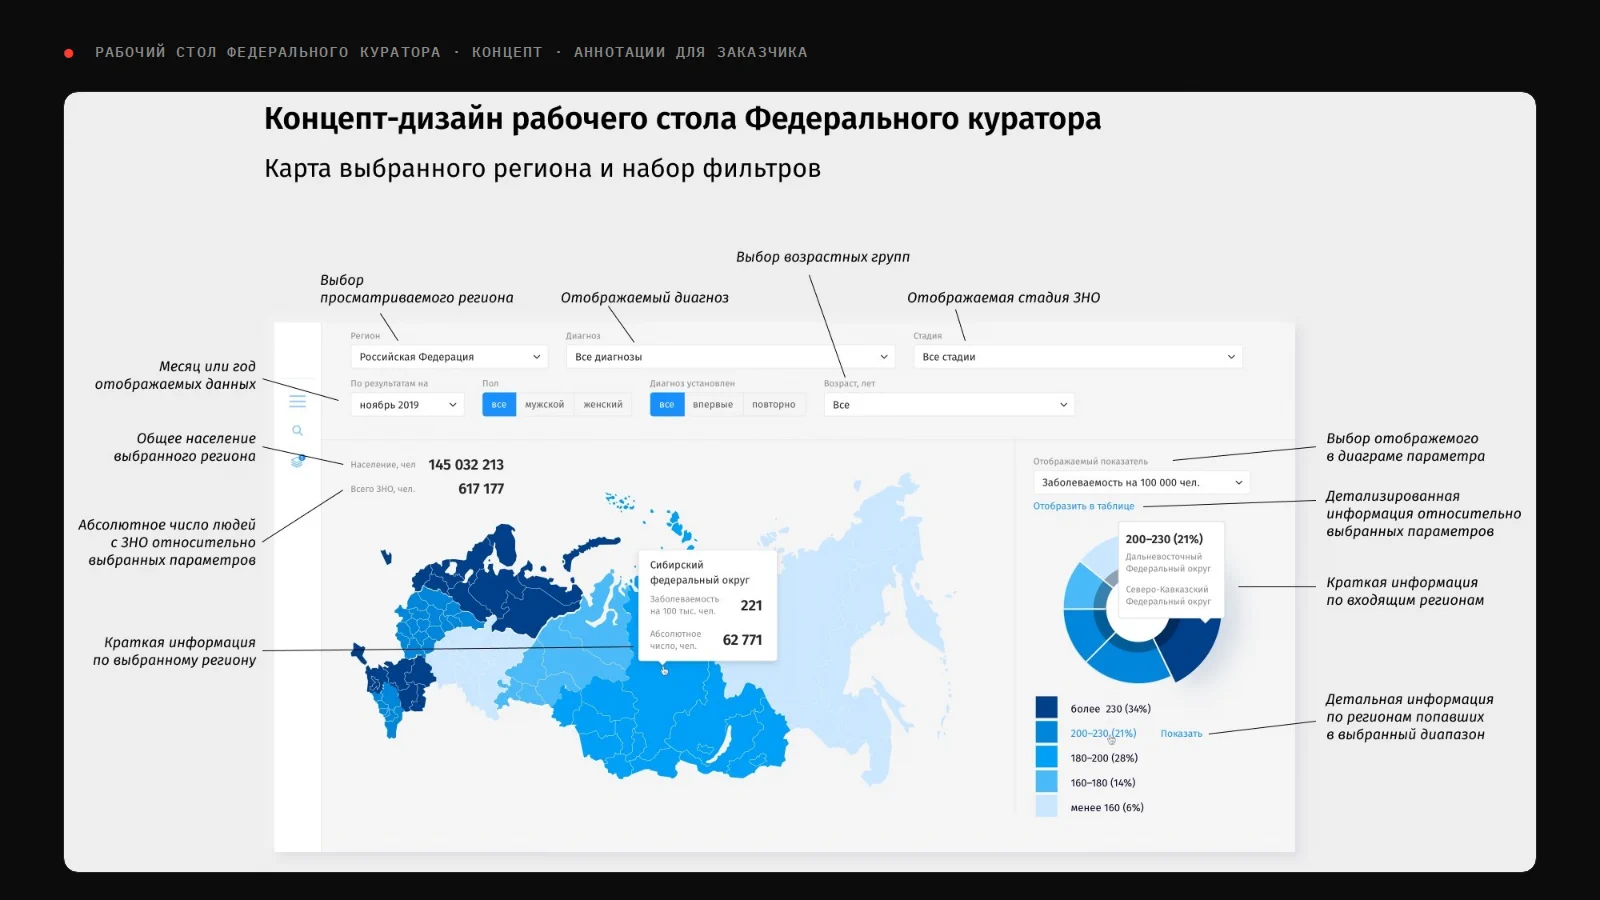Screen dimensions: 1600x900
Task: Select the впервые diagnosis option
Action: click(713, 405)
